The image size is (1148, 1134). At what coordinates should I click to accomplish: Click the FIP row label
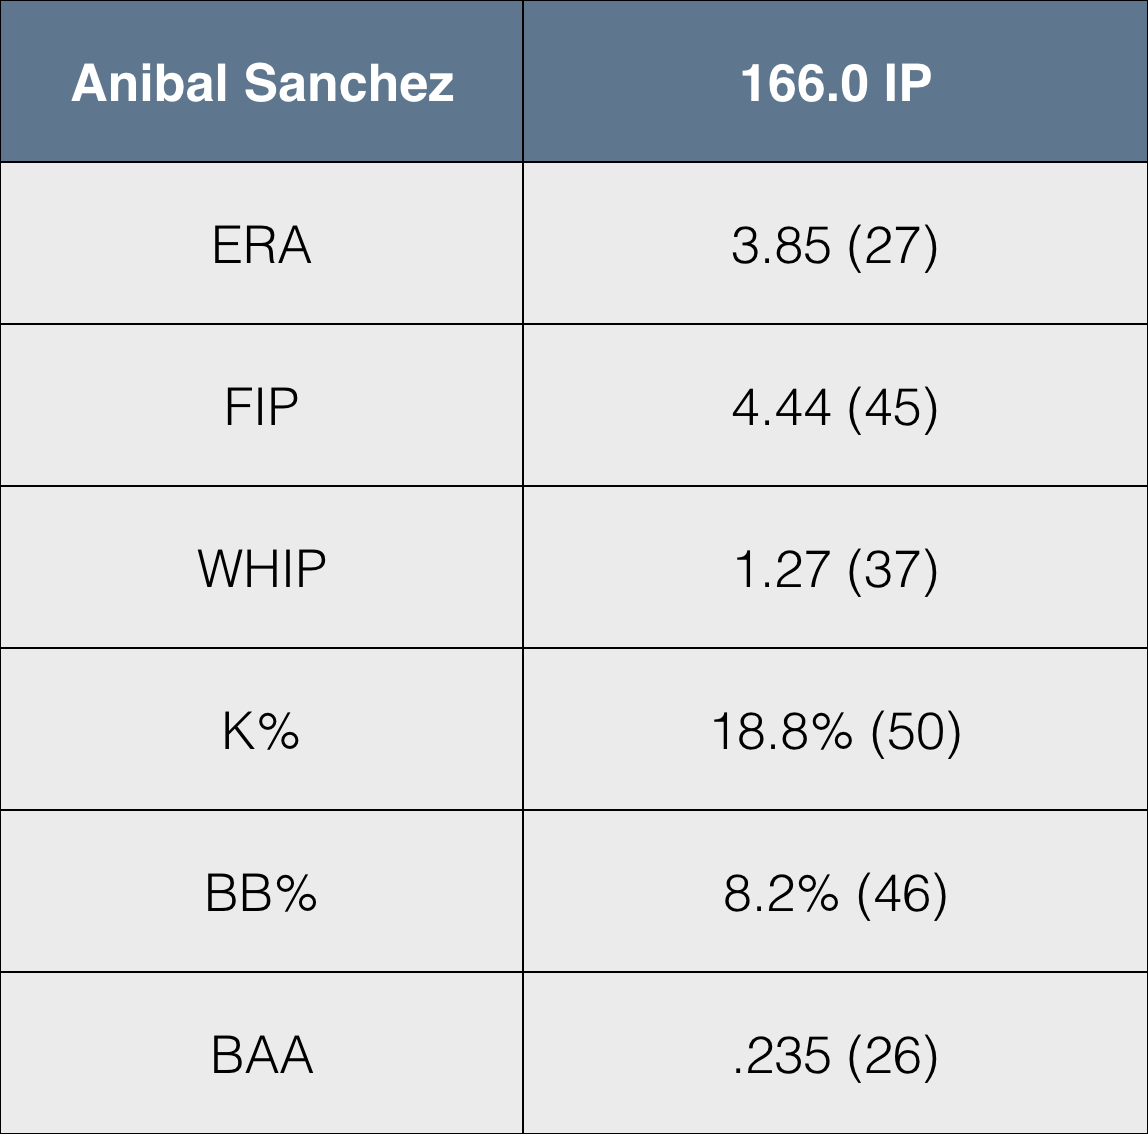[262, 407]
